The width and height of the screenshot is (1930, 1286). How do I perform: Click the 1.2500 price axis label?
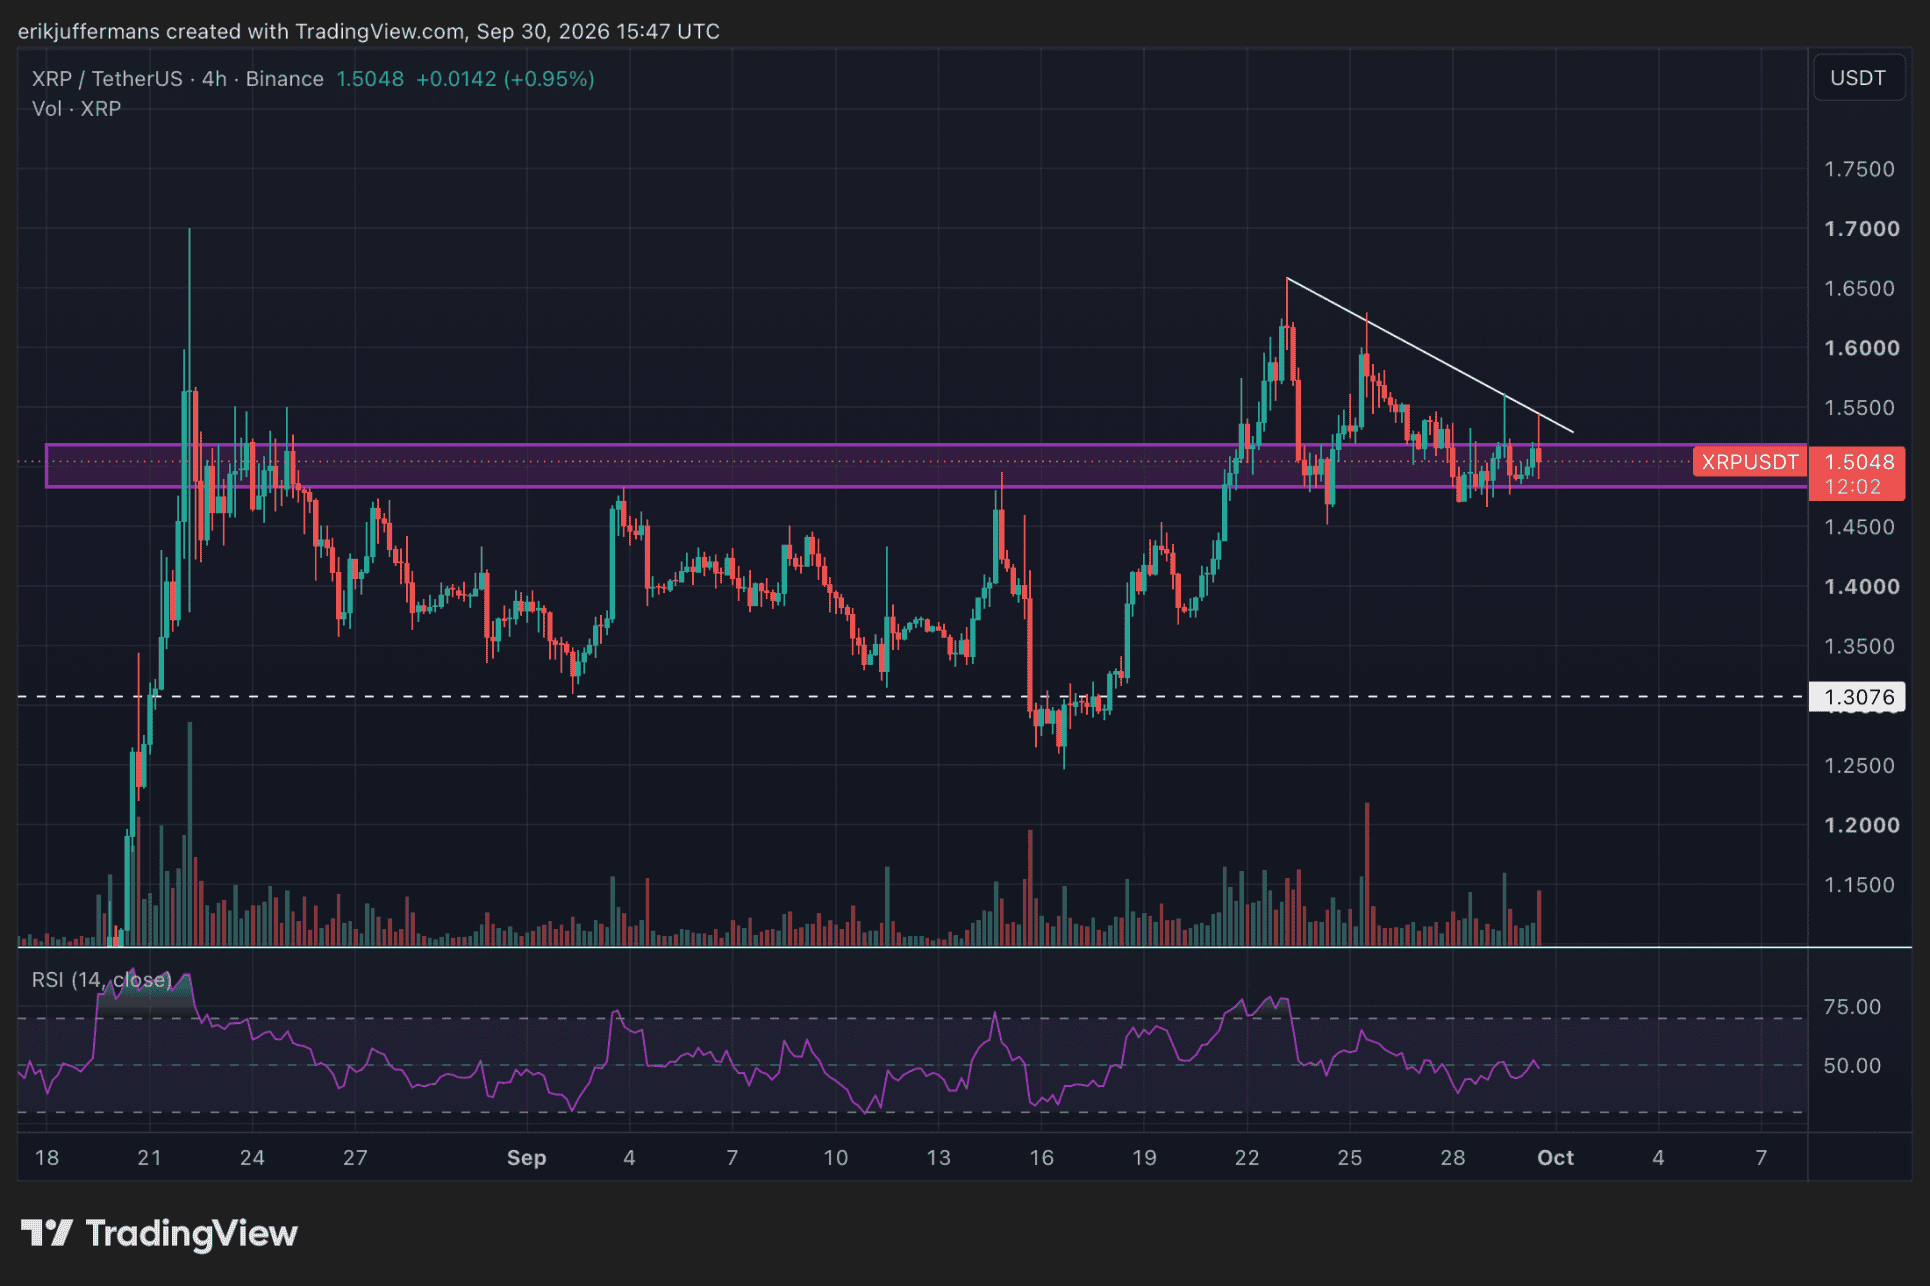pos(1859,766)
